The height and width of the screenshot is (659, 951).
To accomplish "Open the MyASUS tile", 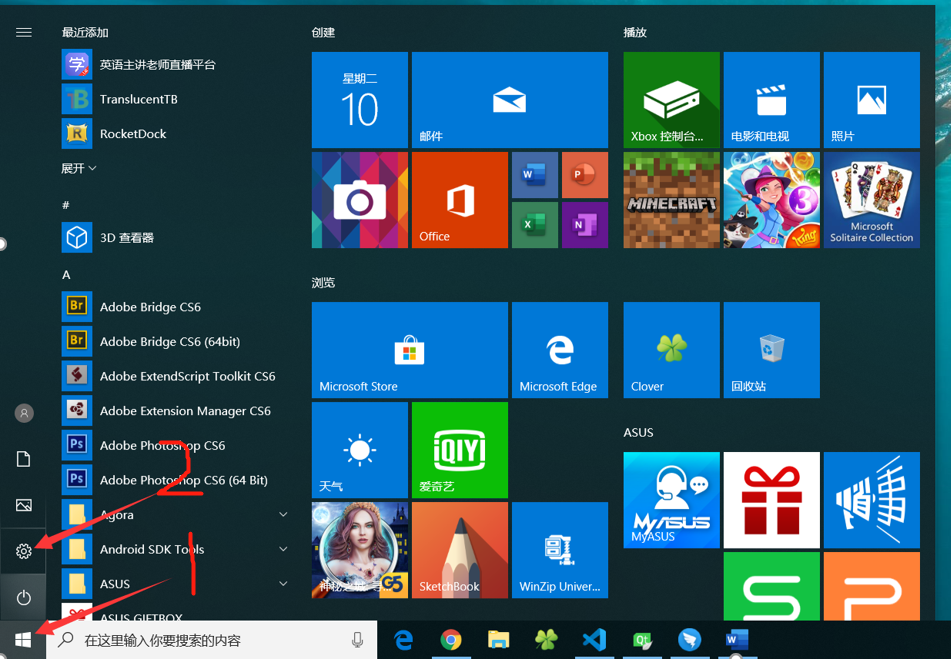I will [x=671, y=500].
